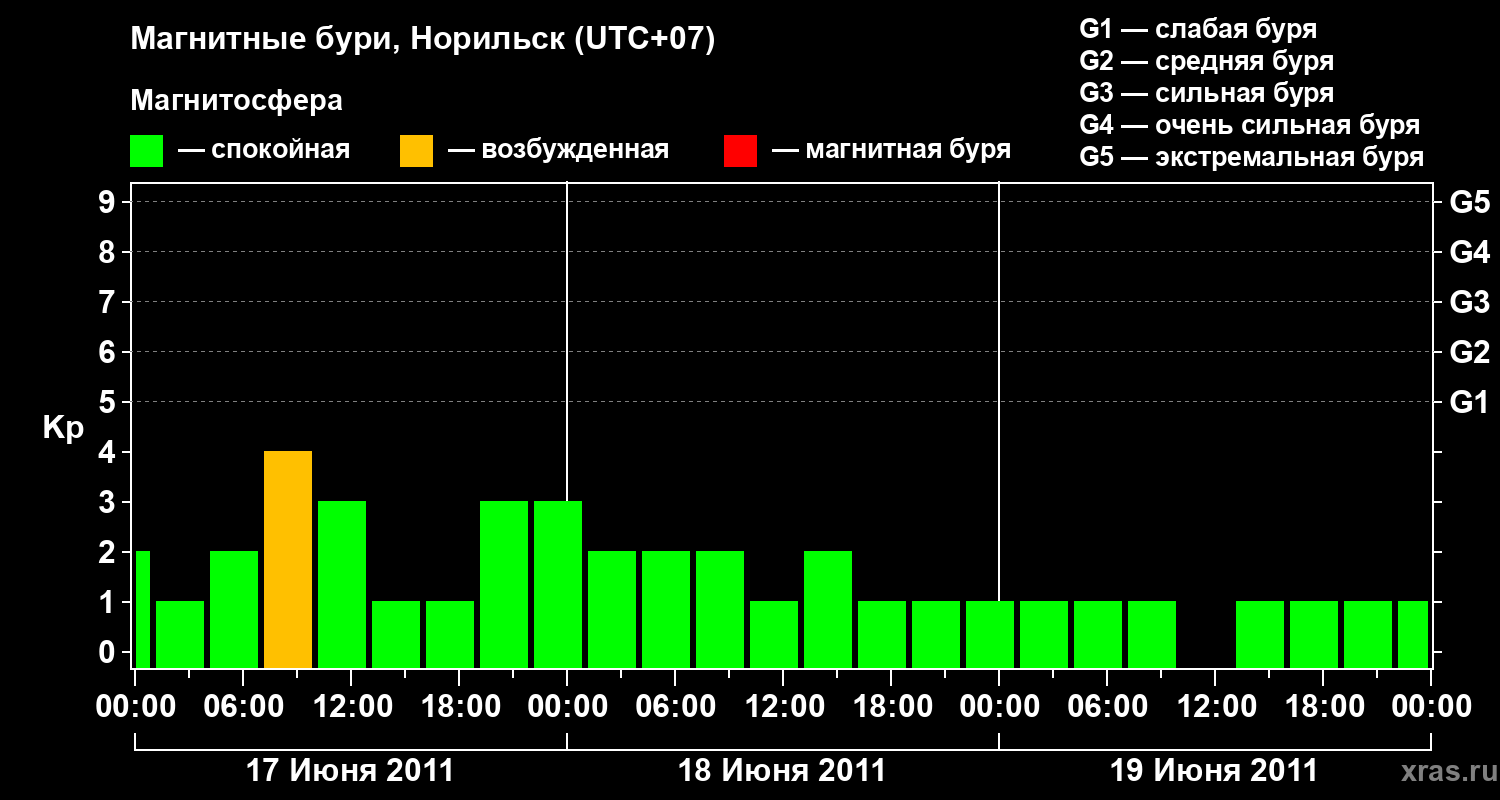Viewport: 1500px width, 800px height.
Task: Click the 'Магнитосфера' legend heading
Action: [236, 101]
